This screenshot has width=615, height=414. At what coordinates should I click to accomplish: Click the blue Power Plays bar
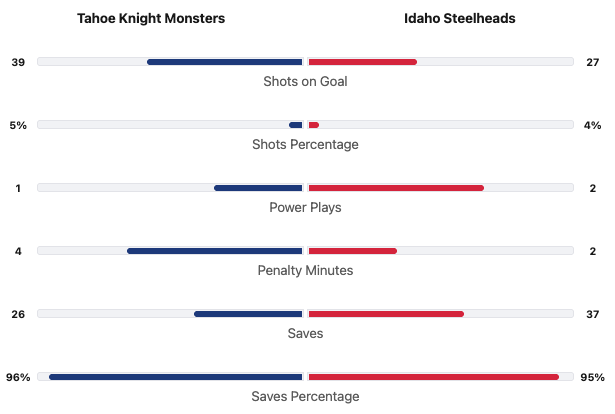pos(258,188)
